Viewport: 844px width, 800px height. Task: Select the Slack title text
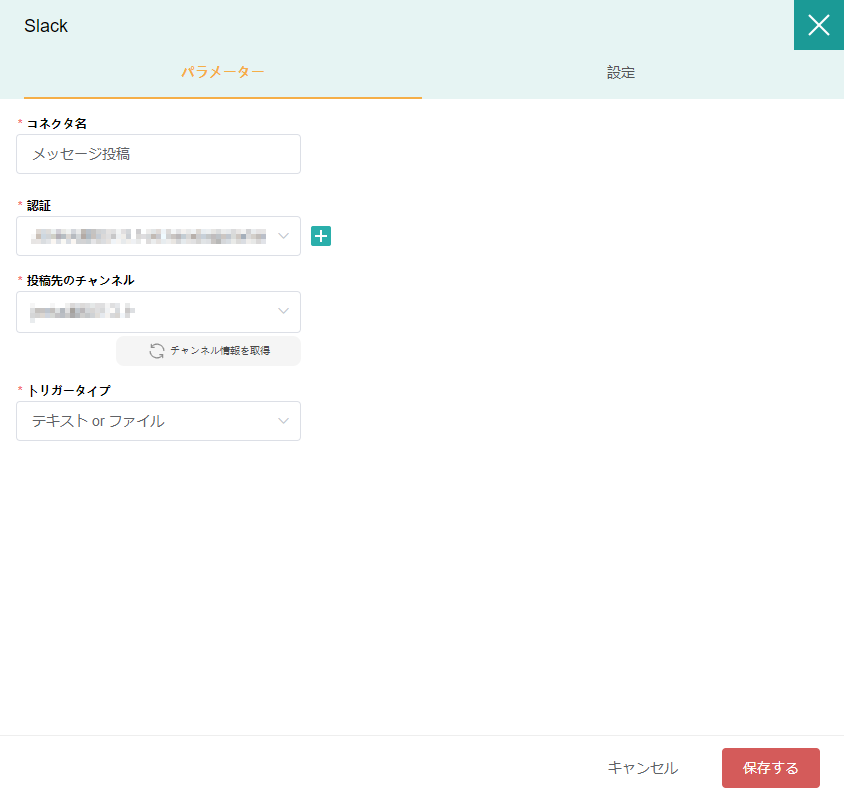(x=46, y=26)
